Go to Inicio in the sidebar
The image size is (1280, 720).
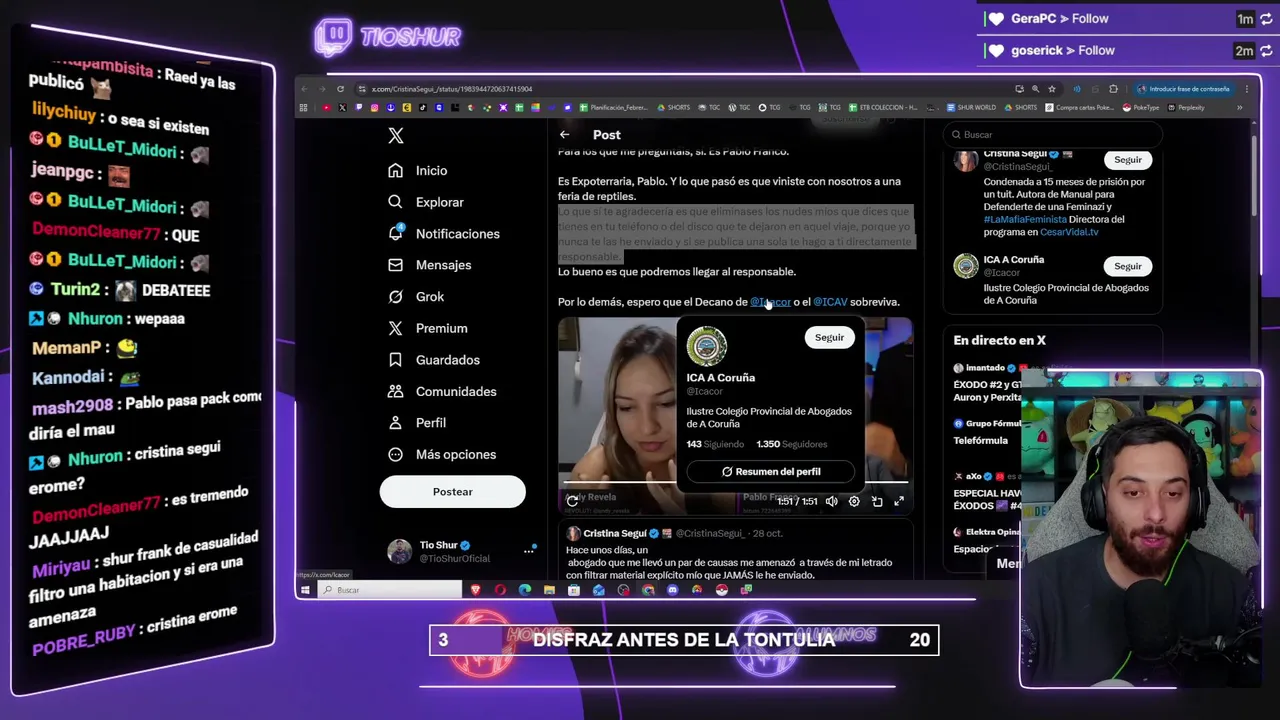point(419,171)
